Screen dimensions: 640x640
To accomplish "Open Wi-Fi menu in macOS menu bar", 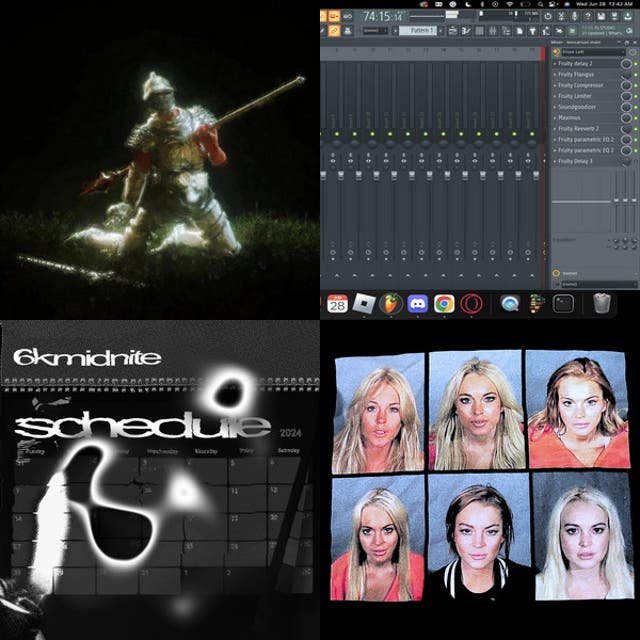I will click(510, 4).
